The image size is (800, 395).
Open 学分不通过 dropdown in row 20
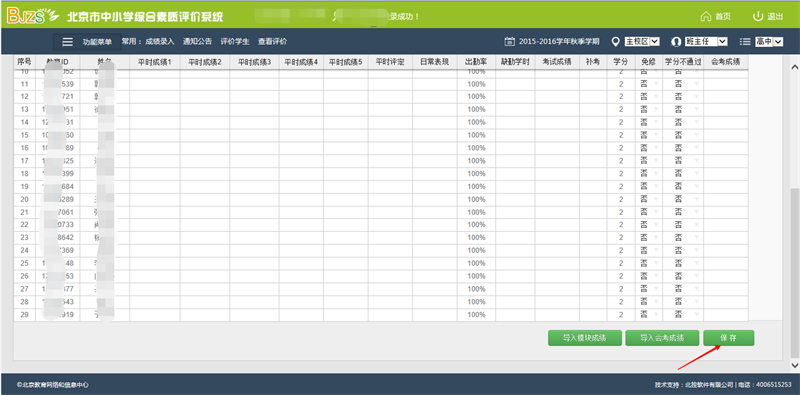point(683,199)
